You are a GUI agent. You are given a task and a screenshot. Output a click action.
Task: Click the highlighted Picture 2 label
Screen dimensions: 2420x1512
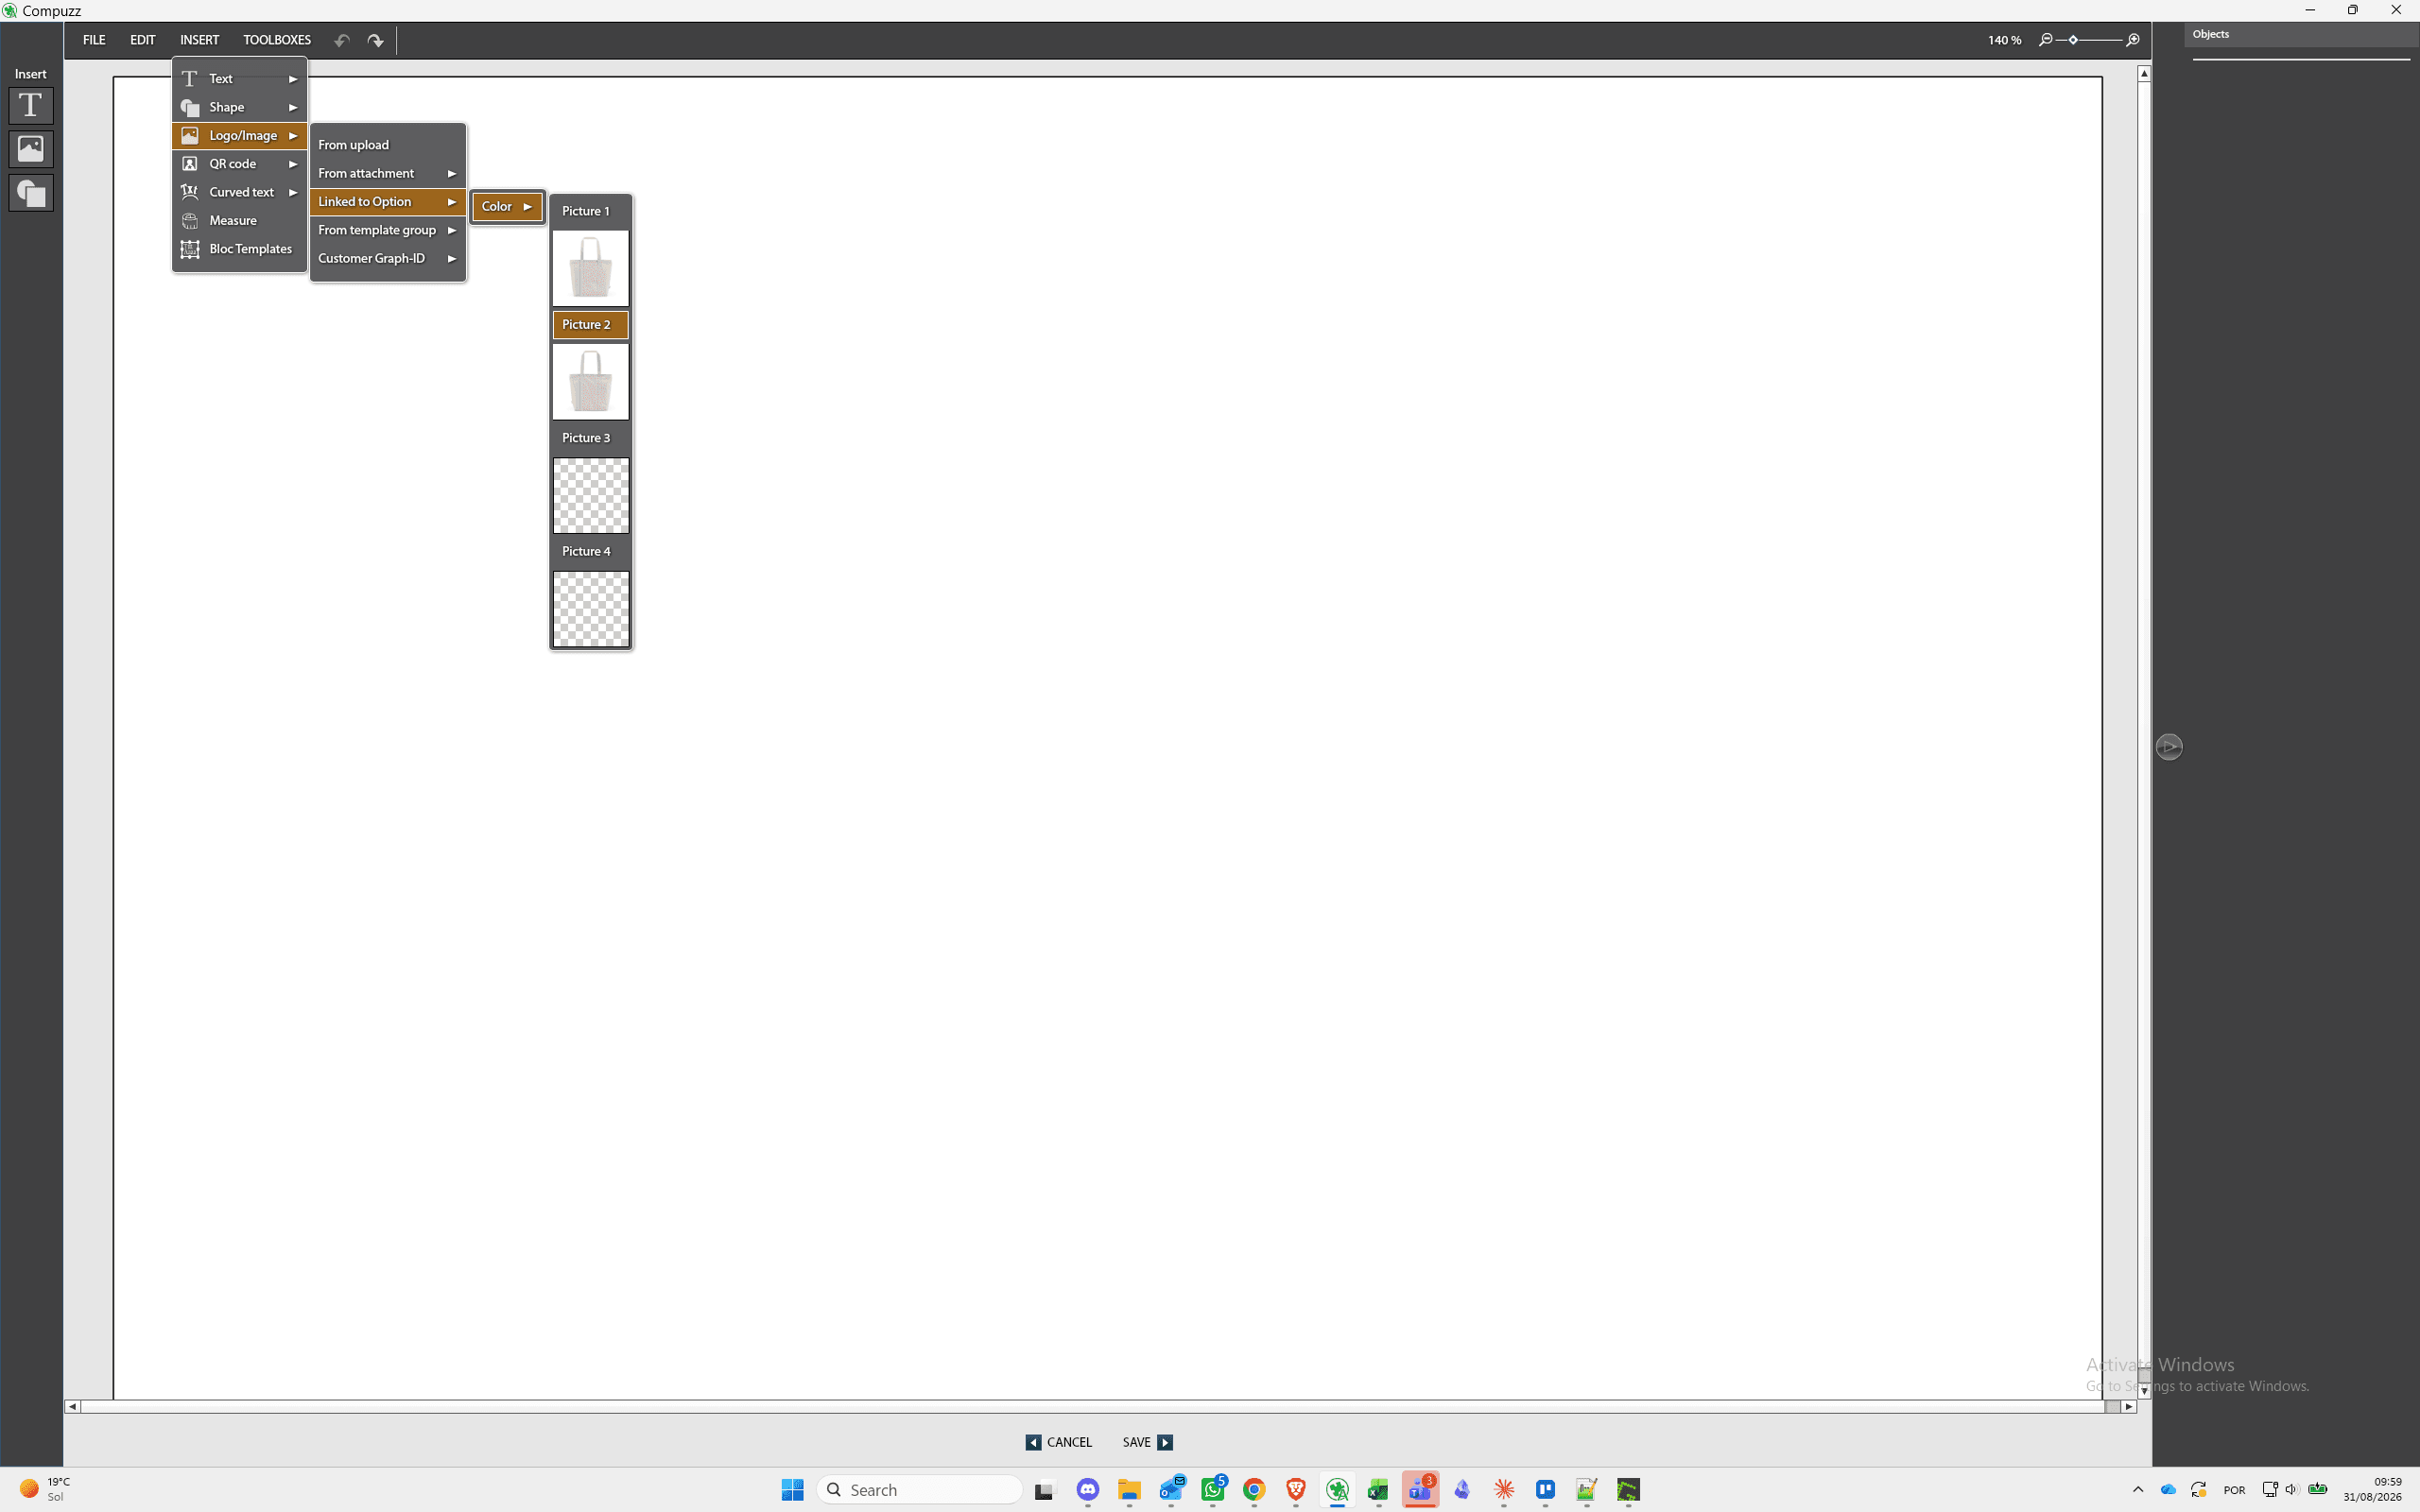coord(590,324)
